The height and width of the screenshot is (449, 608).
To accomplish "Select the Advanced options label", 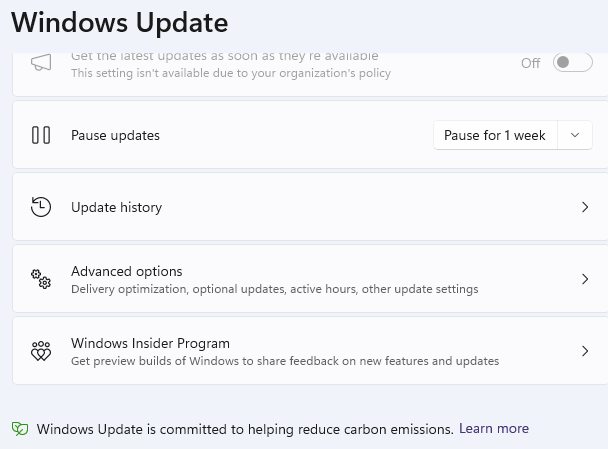I will [x=126, y=271].
